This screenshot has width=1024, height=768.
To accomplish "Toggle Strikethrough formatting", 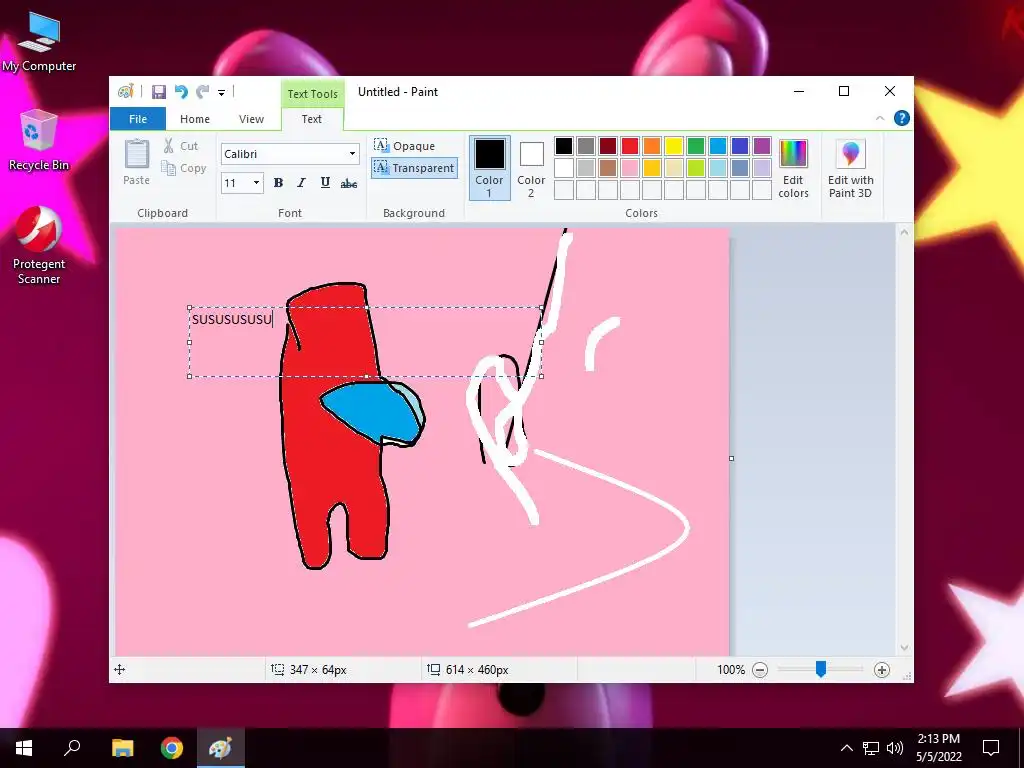I will coord(349,183).
